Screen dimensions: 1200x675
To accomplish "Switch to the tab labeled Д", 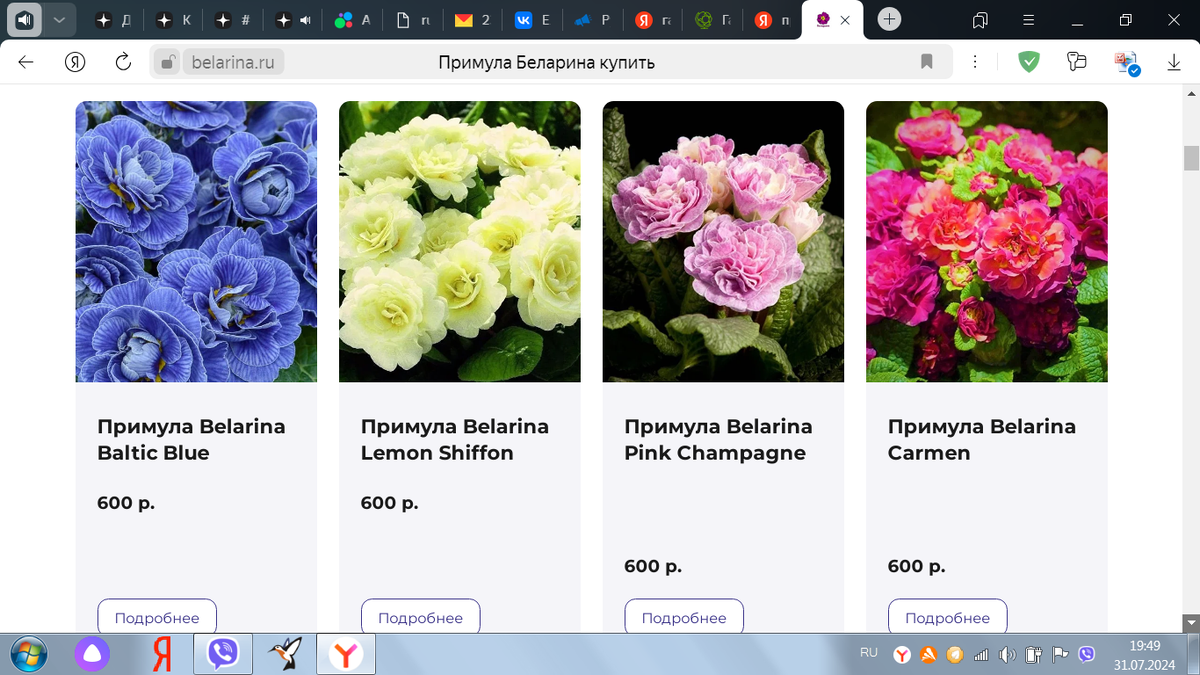I will point(114,20).
